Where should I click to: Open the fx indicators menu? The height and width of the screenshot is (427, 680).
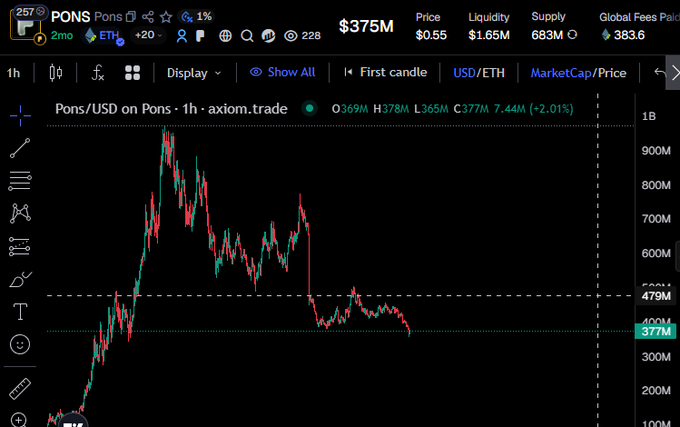[98, 72]
